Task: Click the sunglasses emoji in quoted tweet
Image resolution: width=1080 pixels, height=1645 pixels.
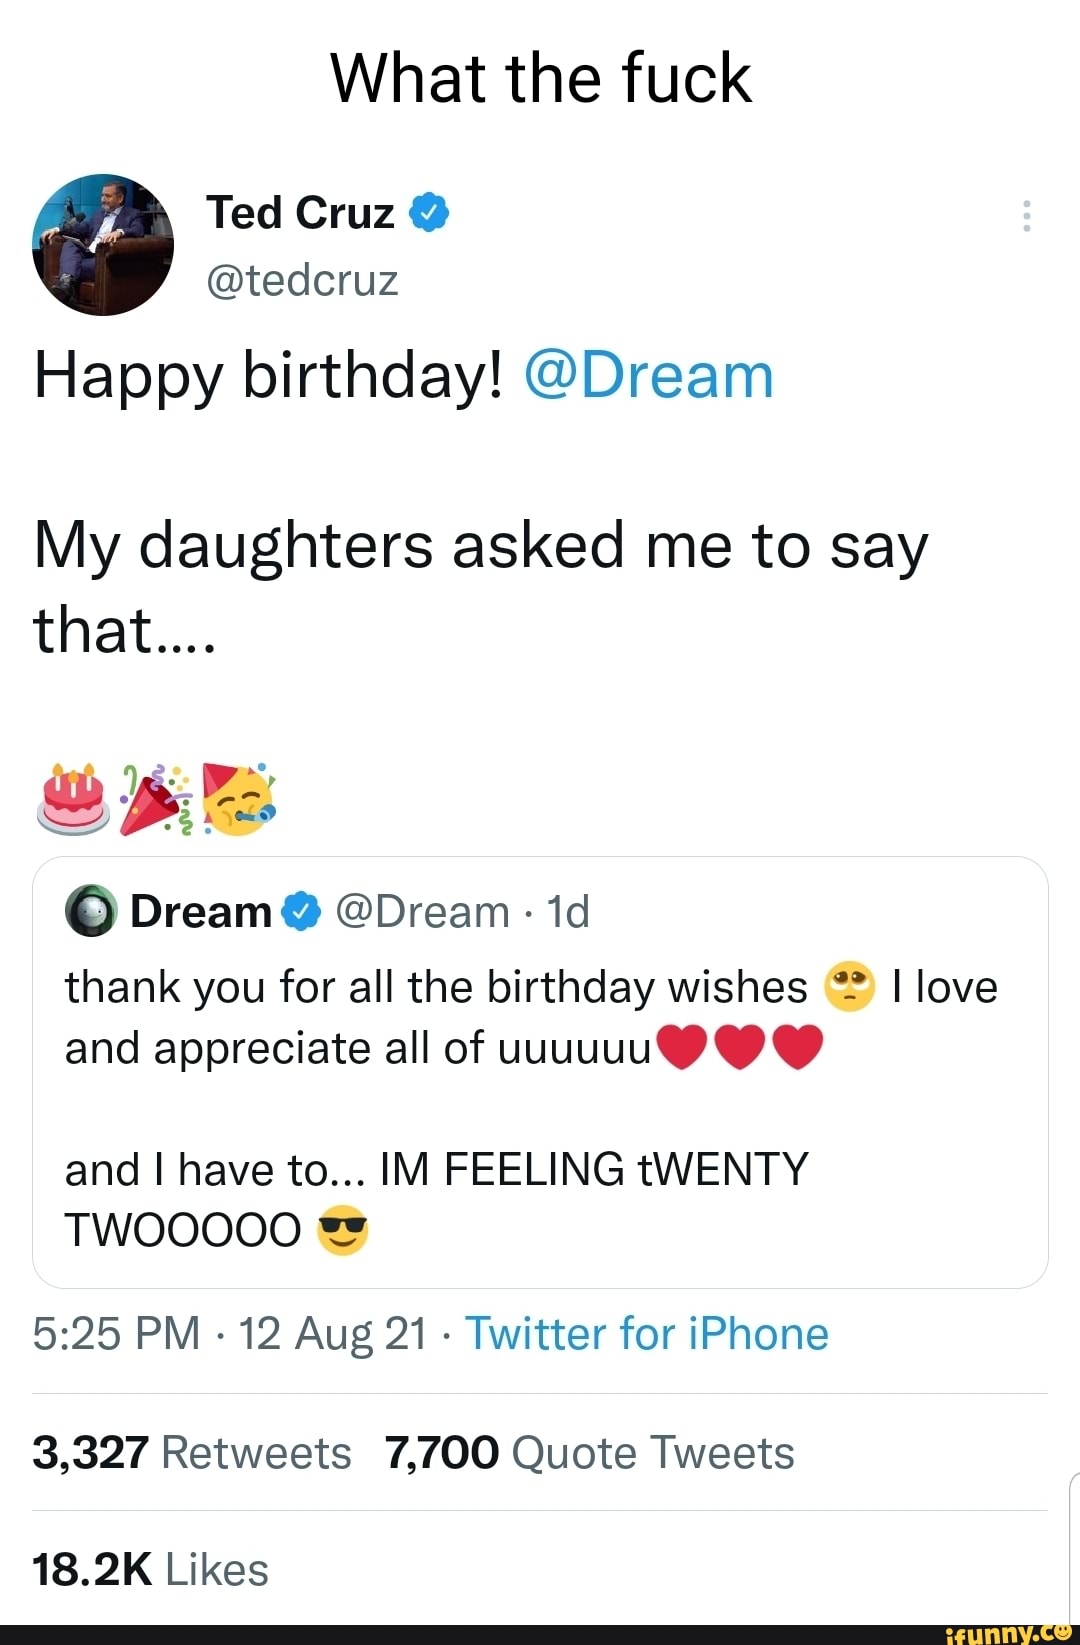Action: [343, 1231]
